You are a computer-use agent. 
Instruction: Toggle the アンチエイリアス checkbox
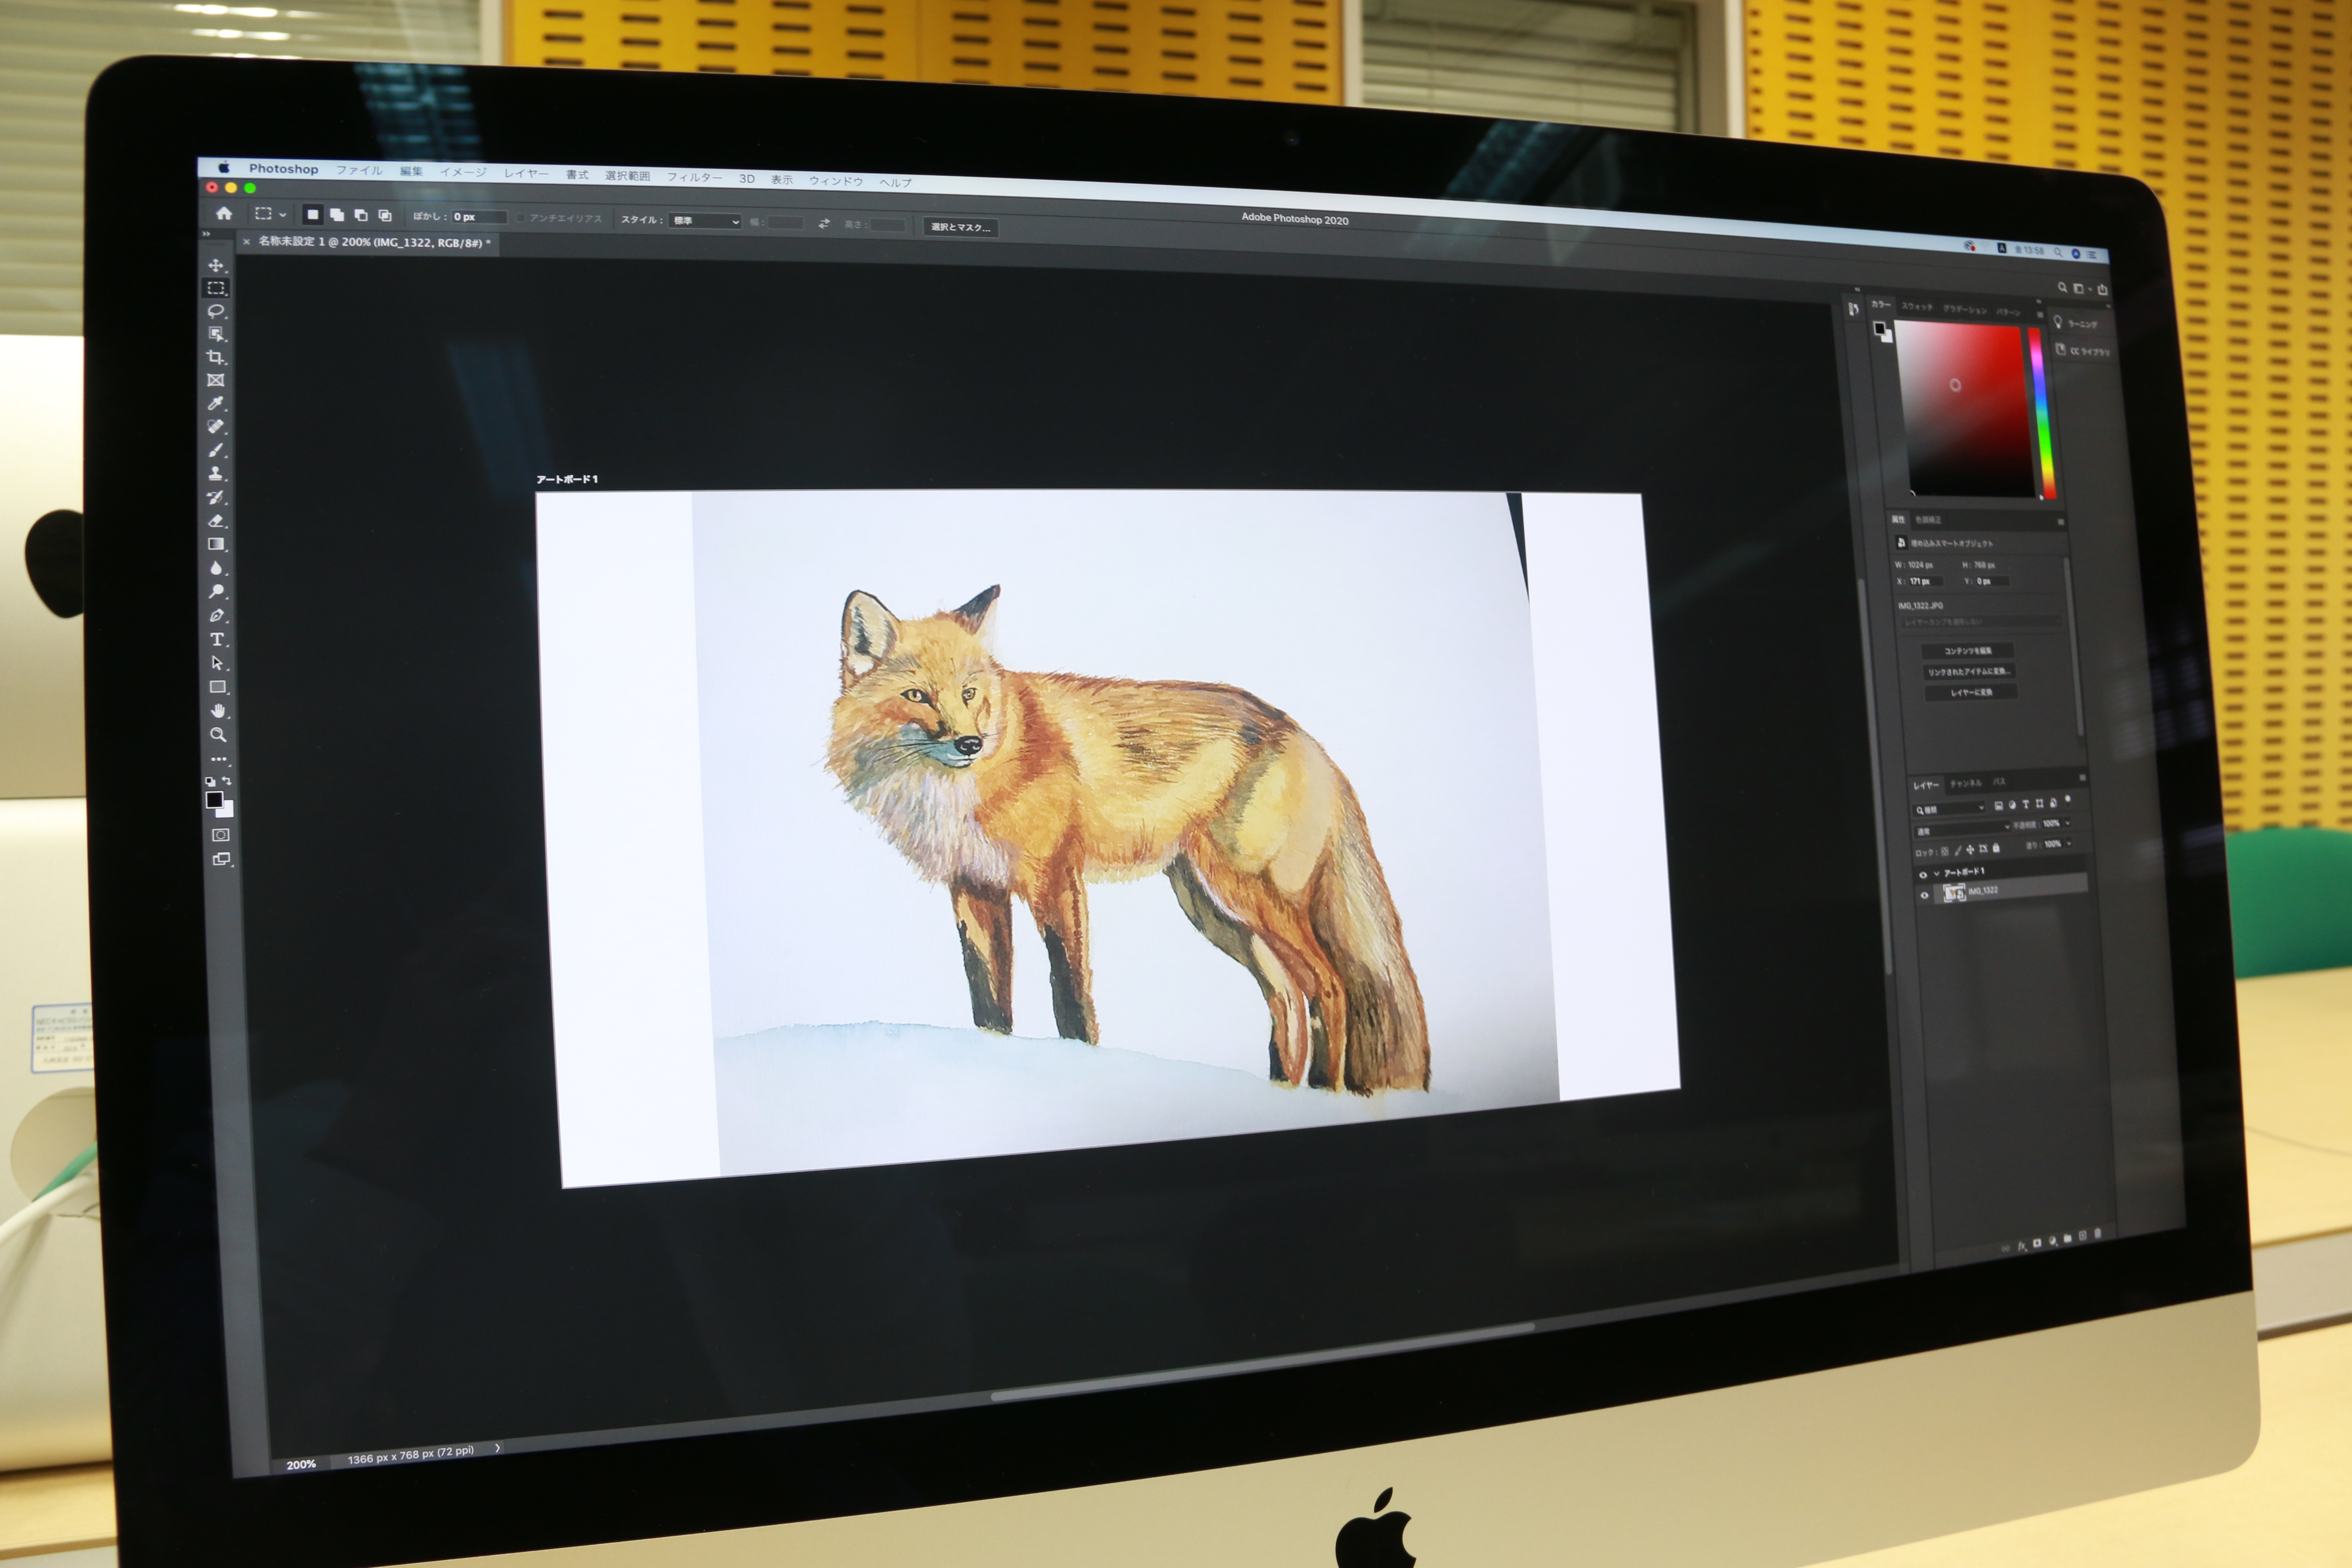tap(521, 217)
